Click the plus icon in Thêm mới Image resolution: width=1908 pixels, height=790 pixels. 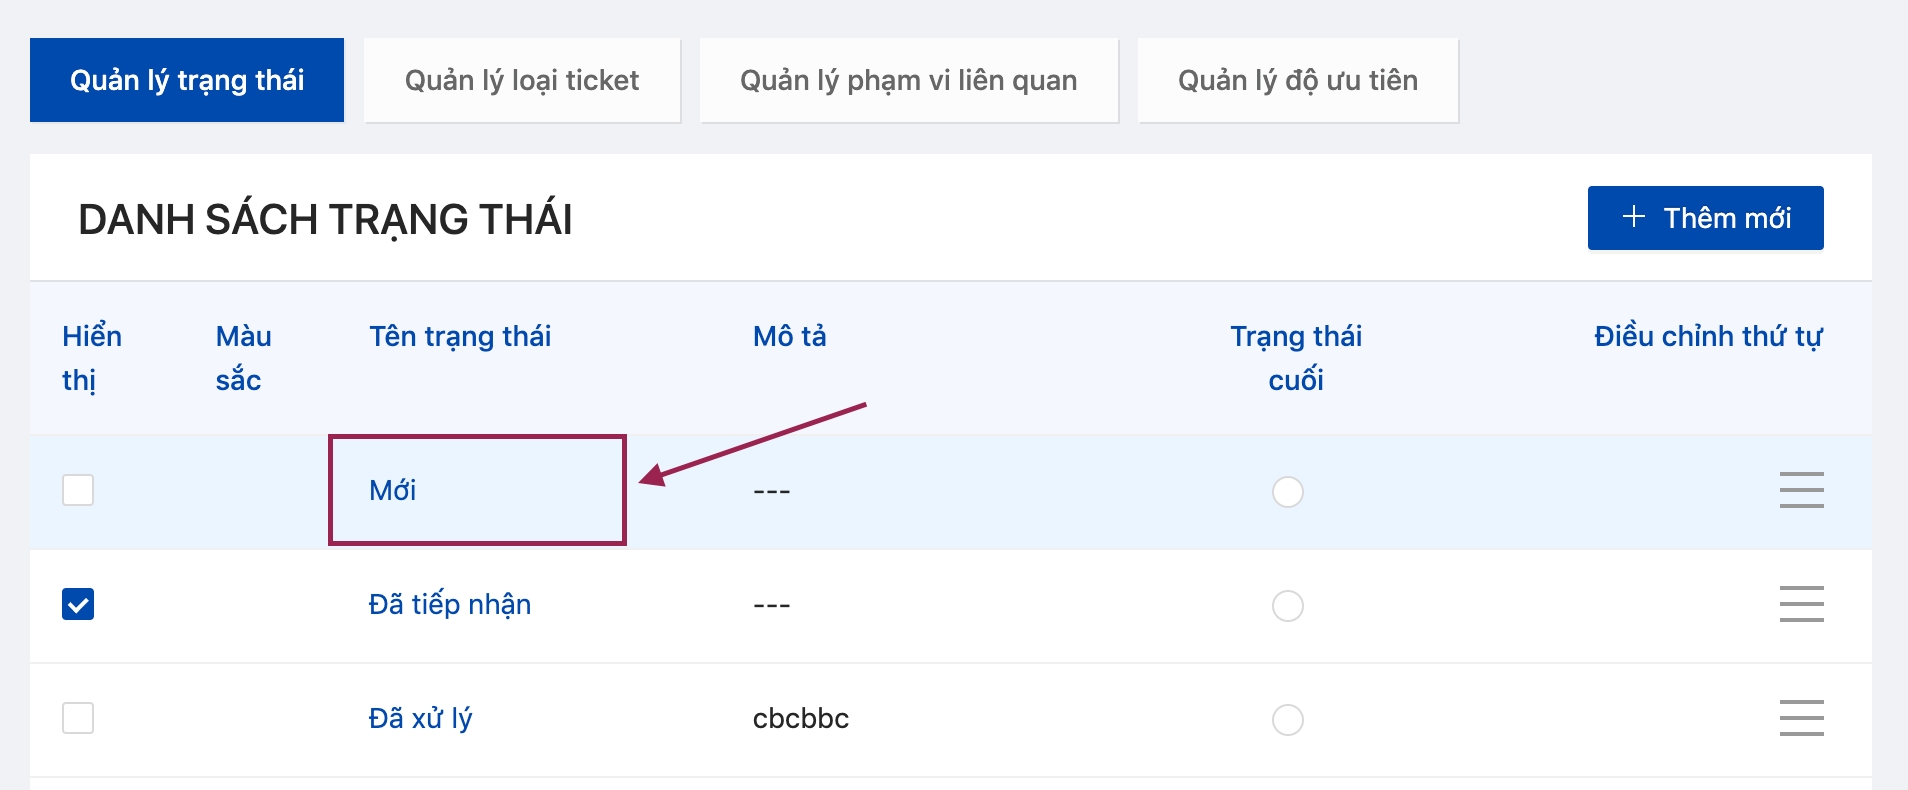point(1634,217)
